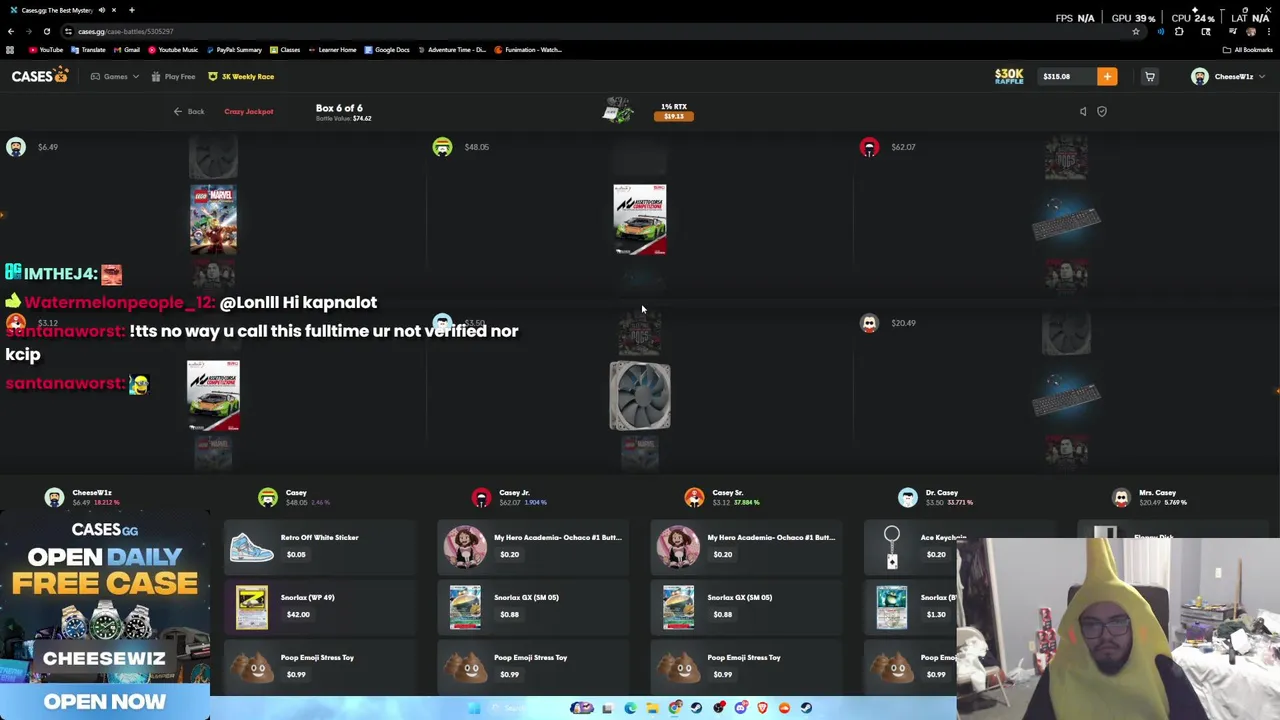Click the provably fair shield icon

tap(1102, 111)
